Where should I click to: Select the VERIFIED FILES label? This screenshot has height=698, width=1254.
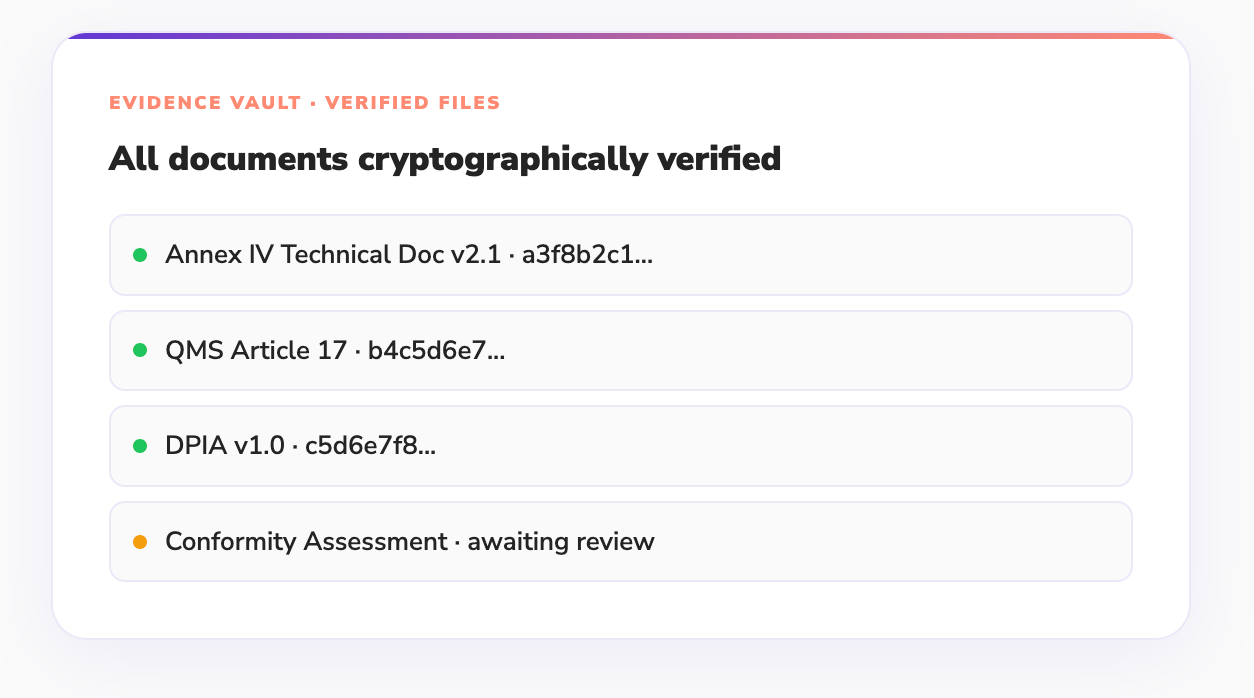[413, 103]
